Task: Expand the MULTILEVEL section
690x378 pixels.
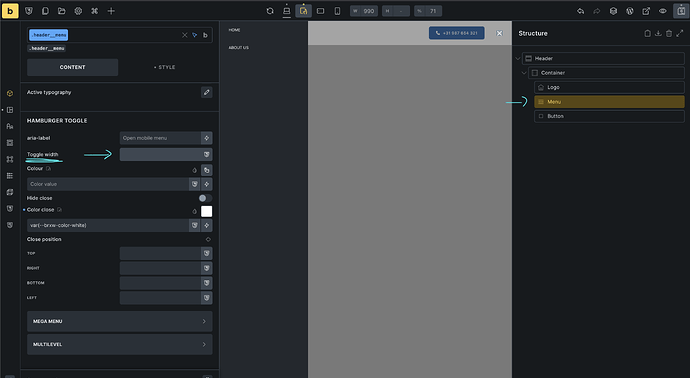Action: coord(120,344)
